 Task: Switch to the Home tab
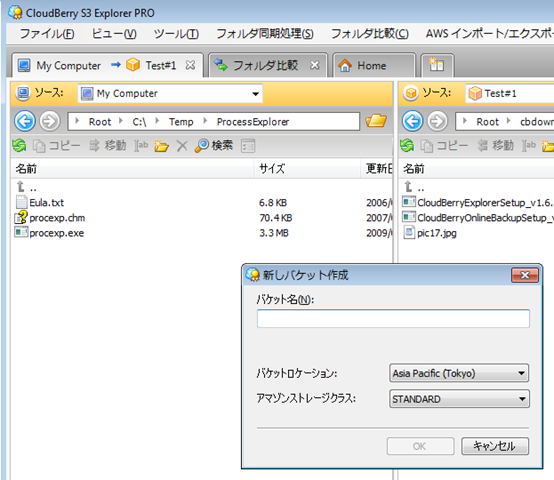click(x=374, y=65)
